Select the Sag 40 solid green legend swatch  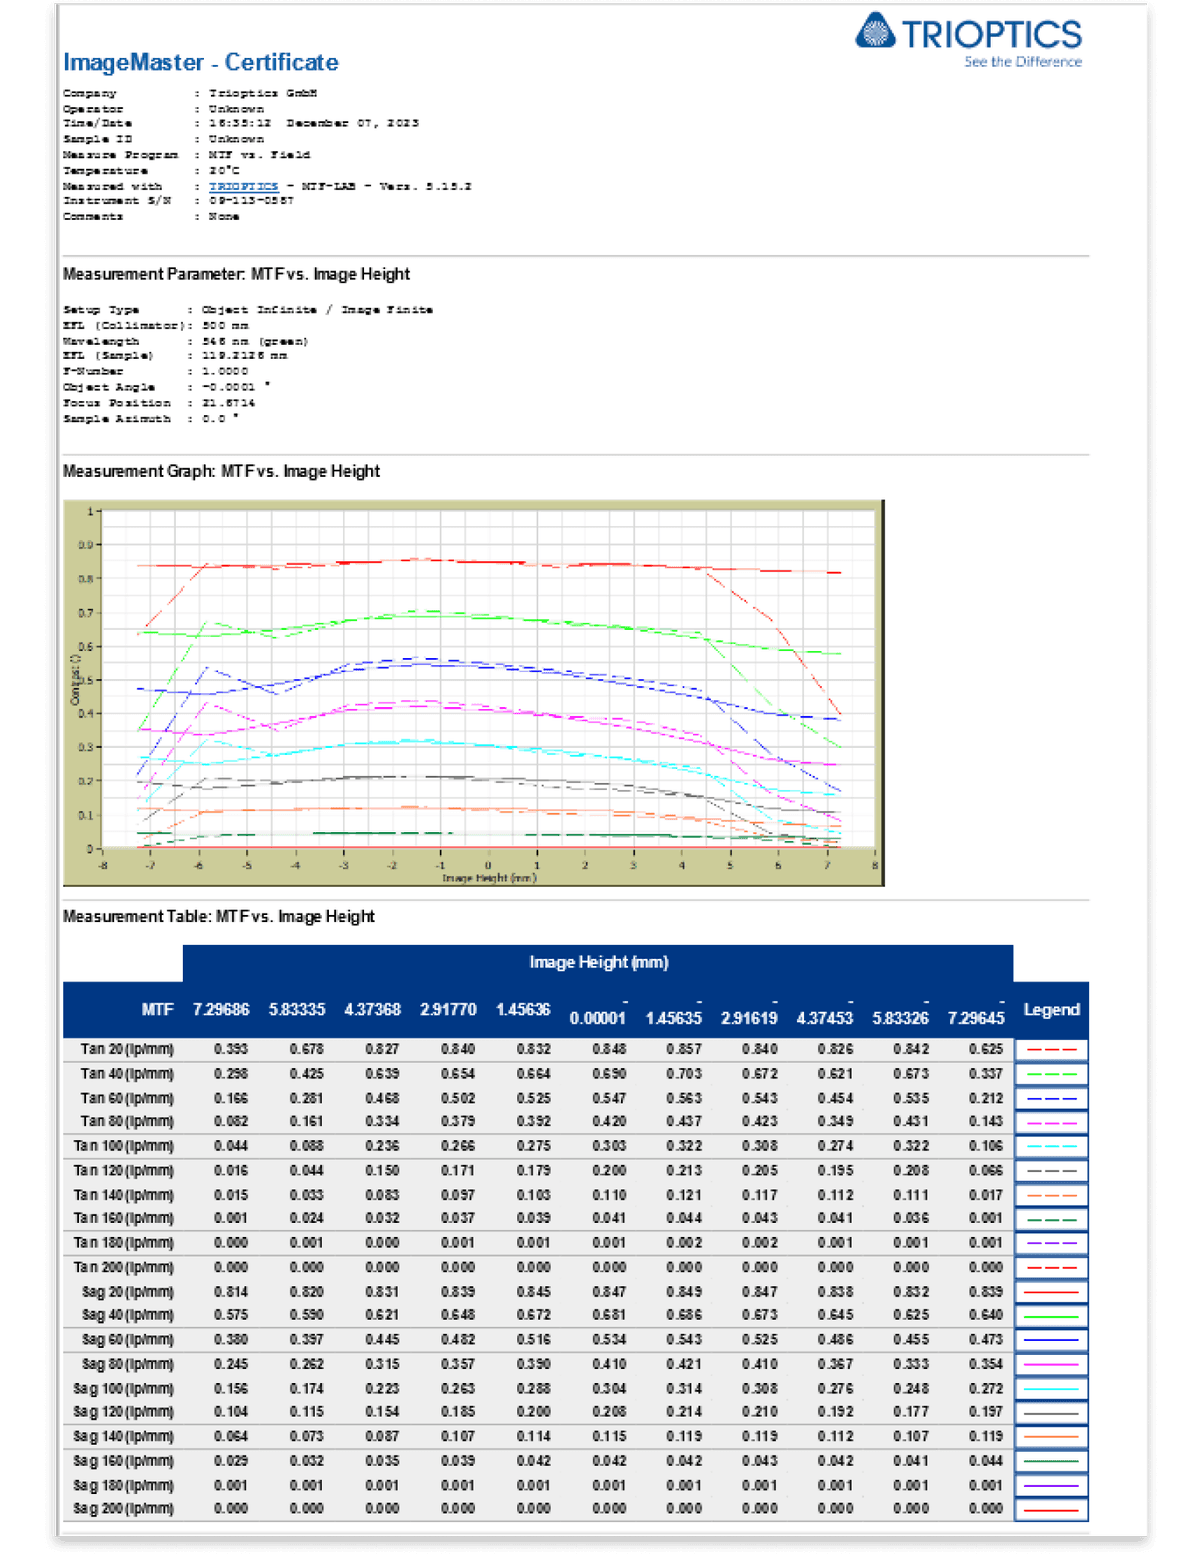(x=1051, y=1316)
